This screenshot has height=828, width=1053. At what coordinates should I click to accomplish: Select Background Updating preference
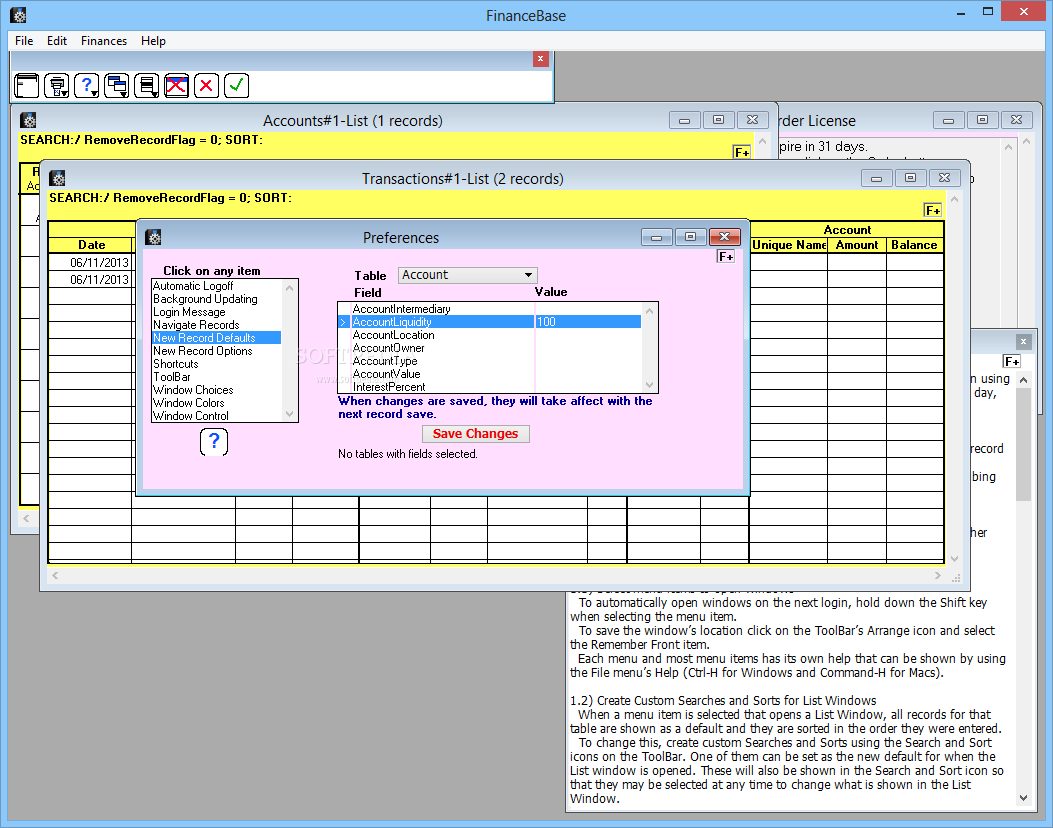tap(216, 299)
